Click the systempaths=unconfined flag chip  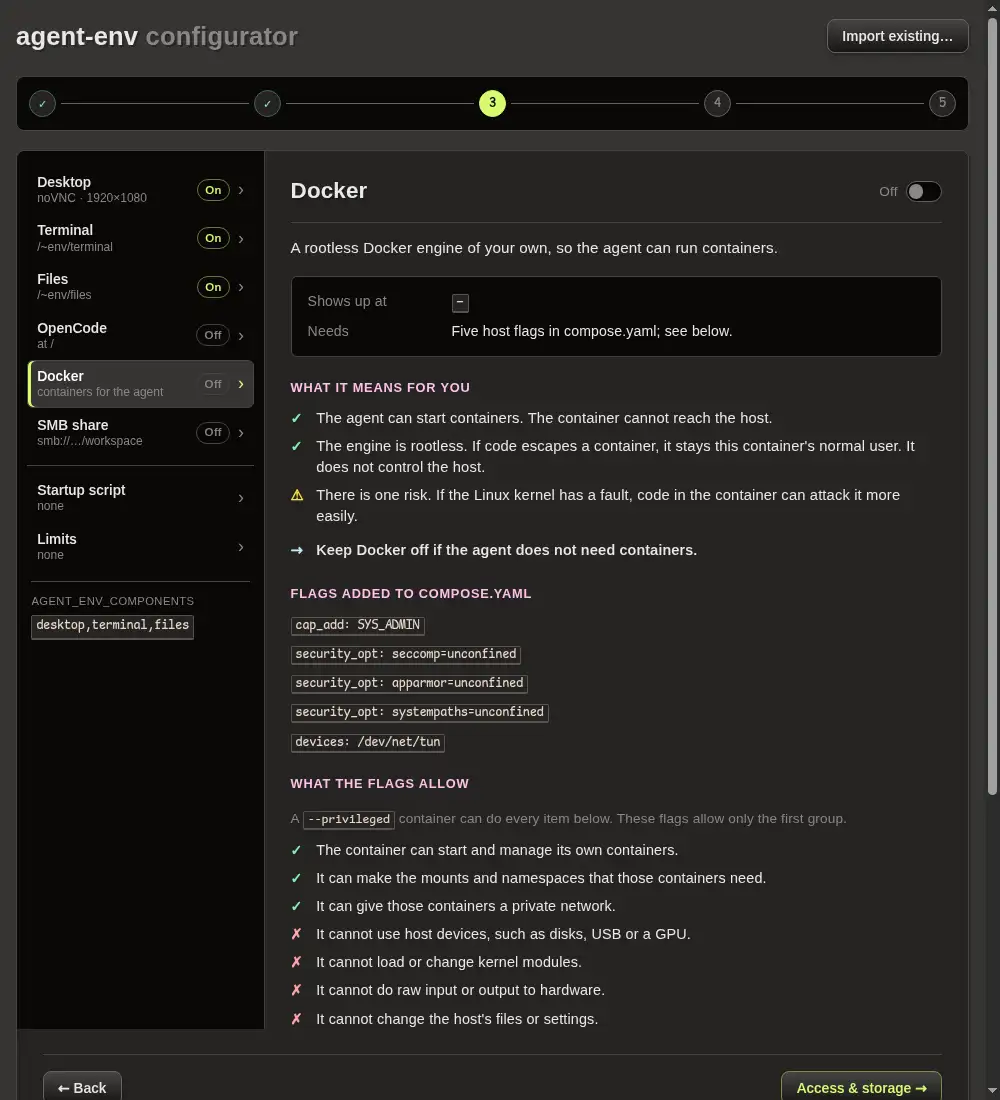click(x=420, y=713)
